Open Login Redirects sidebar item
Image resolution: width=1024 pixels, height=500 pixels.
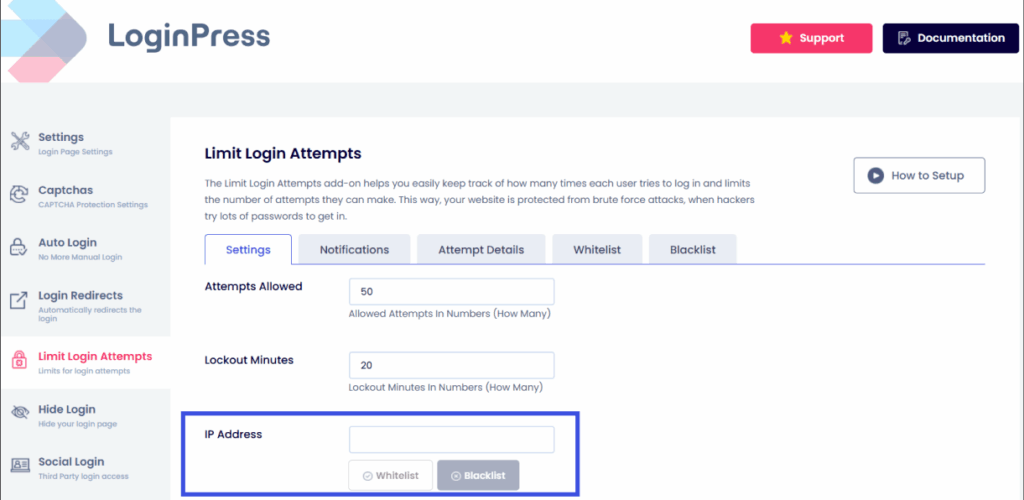coord(86,305)
